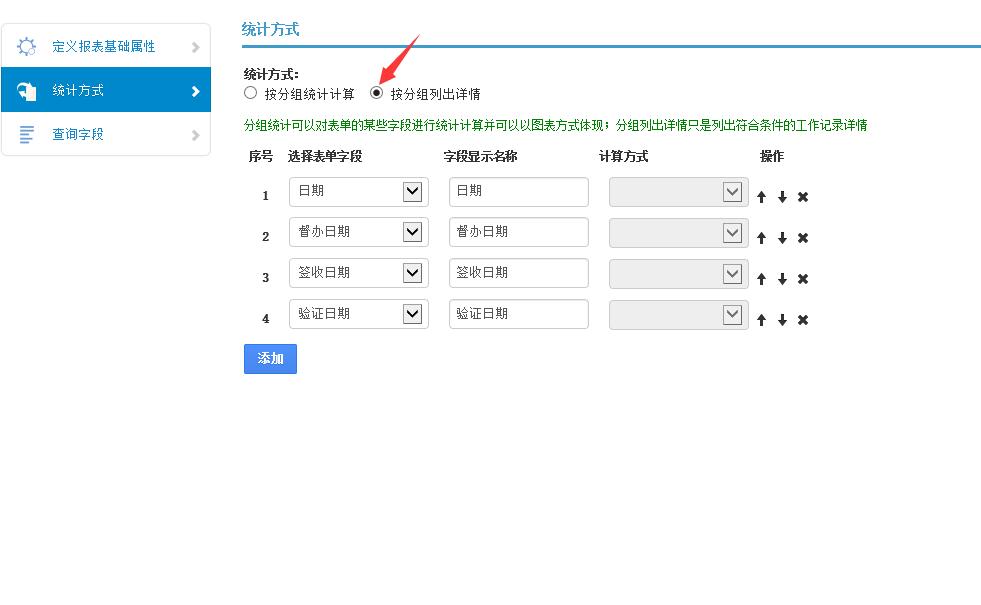Open row 1 form field dropdown 日期
Screen dimensions: 981x605
(x=358, y=191)
